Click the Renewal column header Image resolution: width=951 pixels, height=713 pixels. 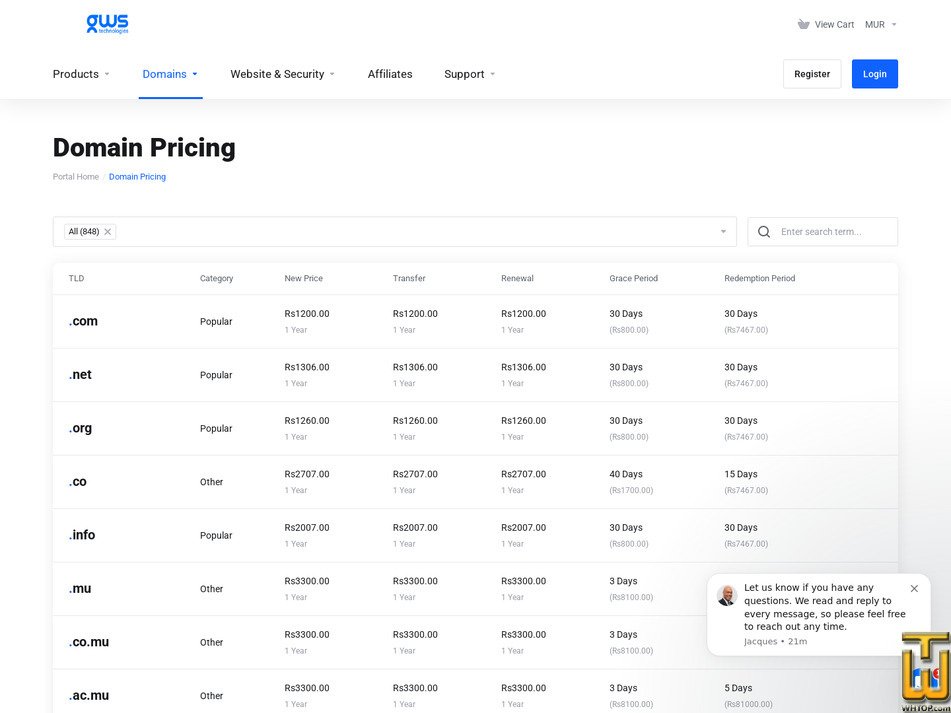(x=517, y=278)
